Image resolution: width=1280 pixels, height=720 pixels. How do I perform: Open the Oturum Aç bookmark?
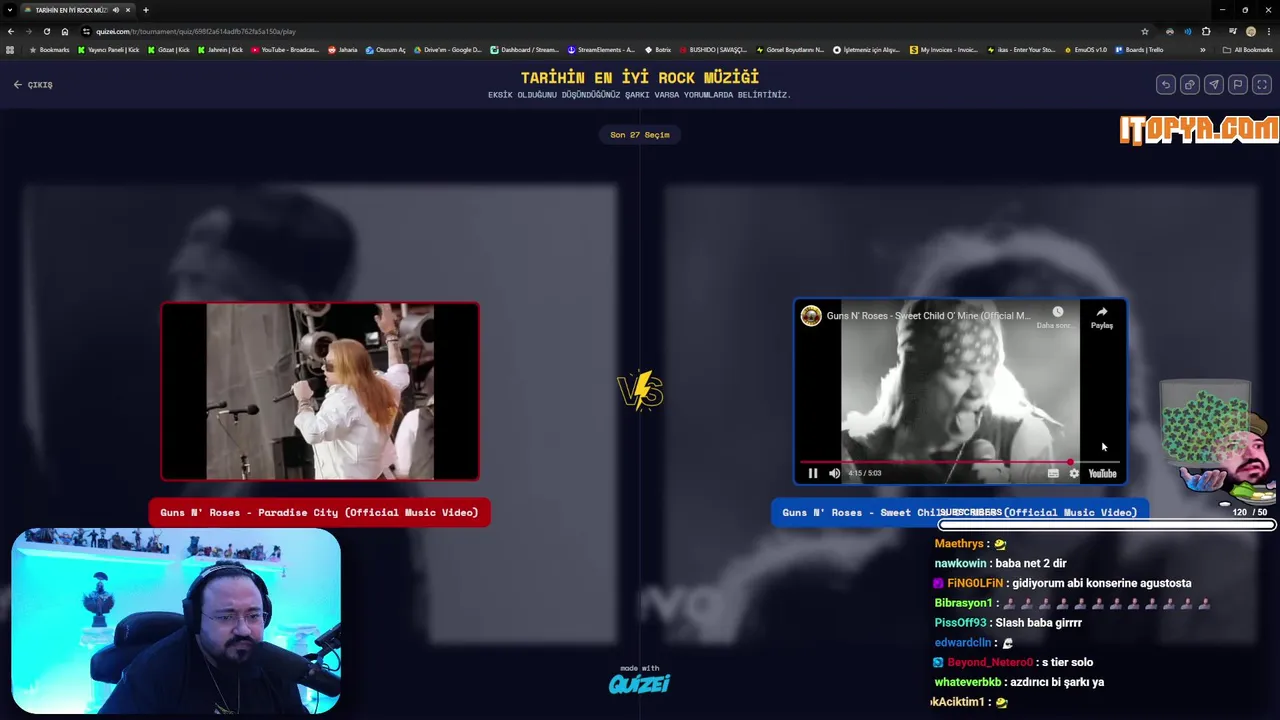pyautogui.click(x=386, y=50)
